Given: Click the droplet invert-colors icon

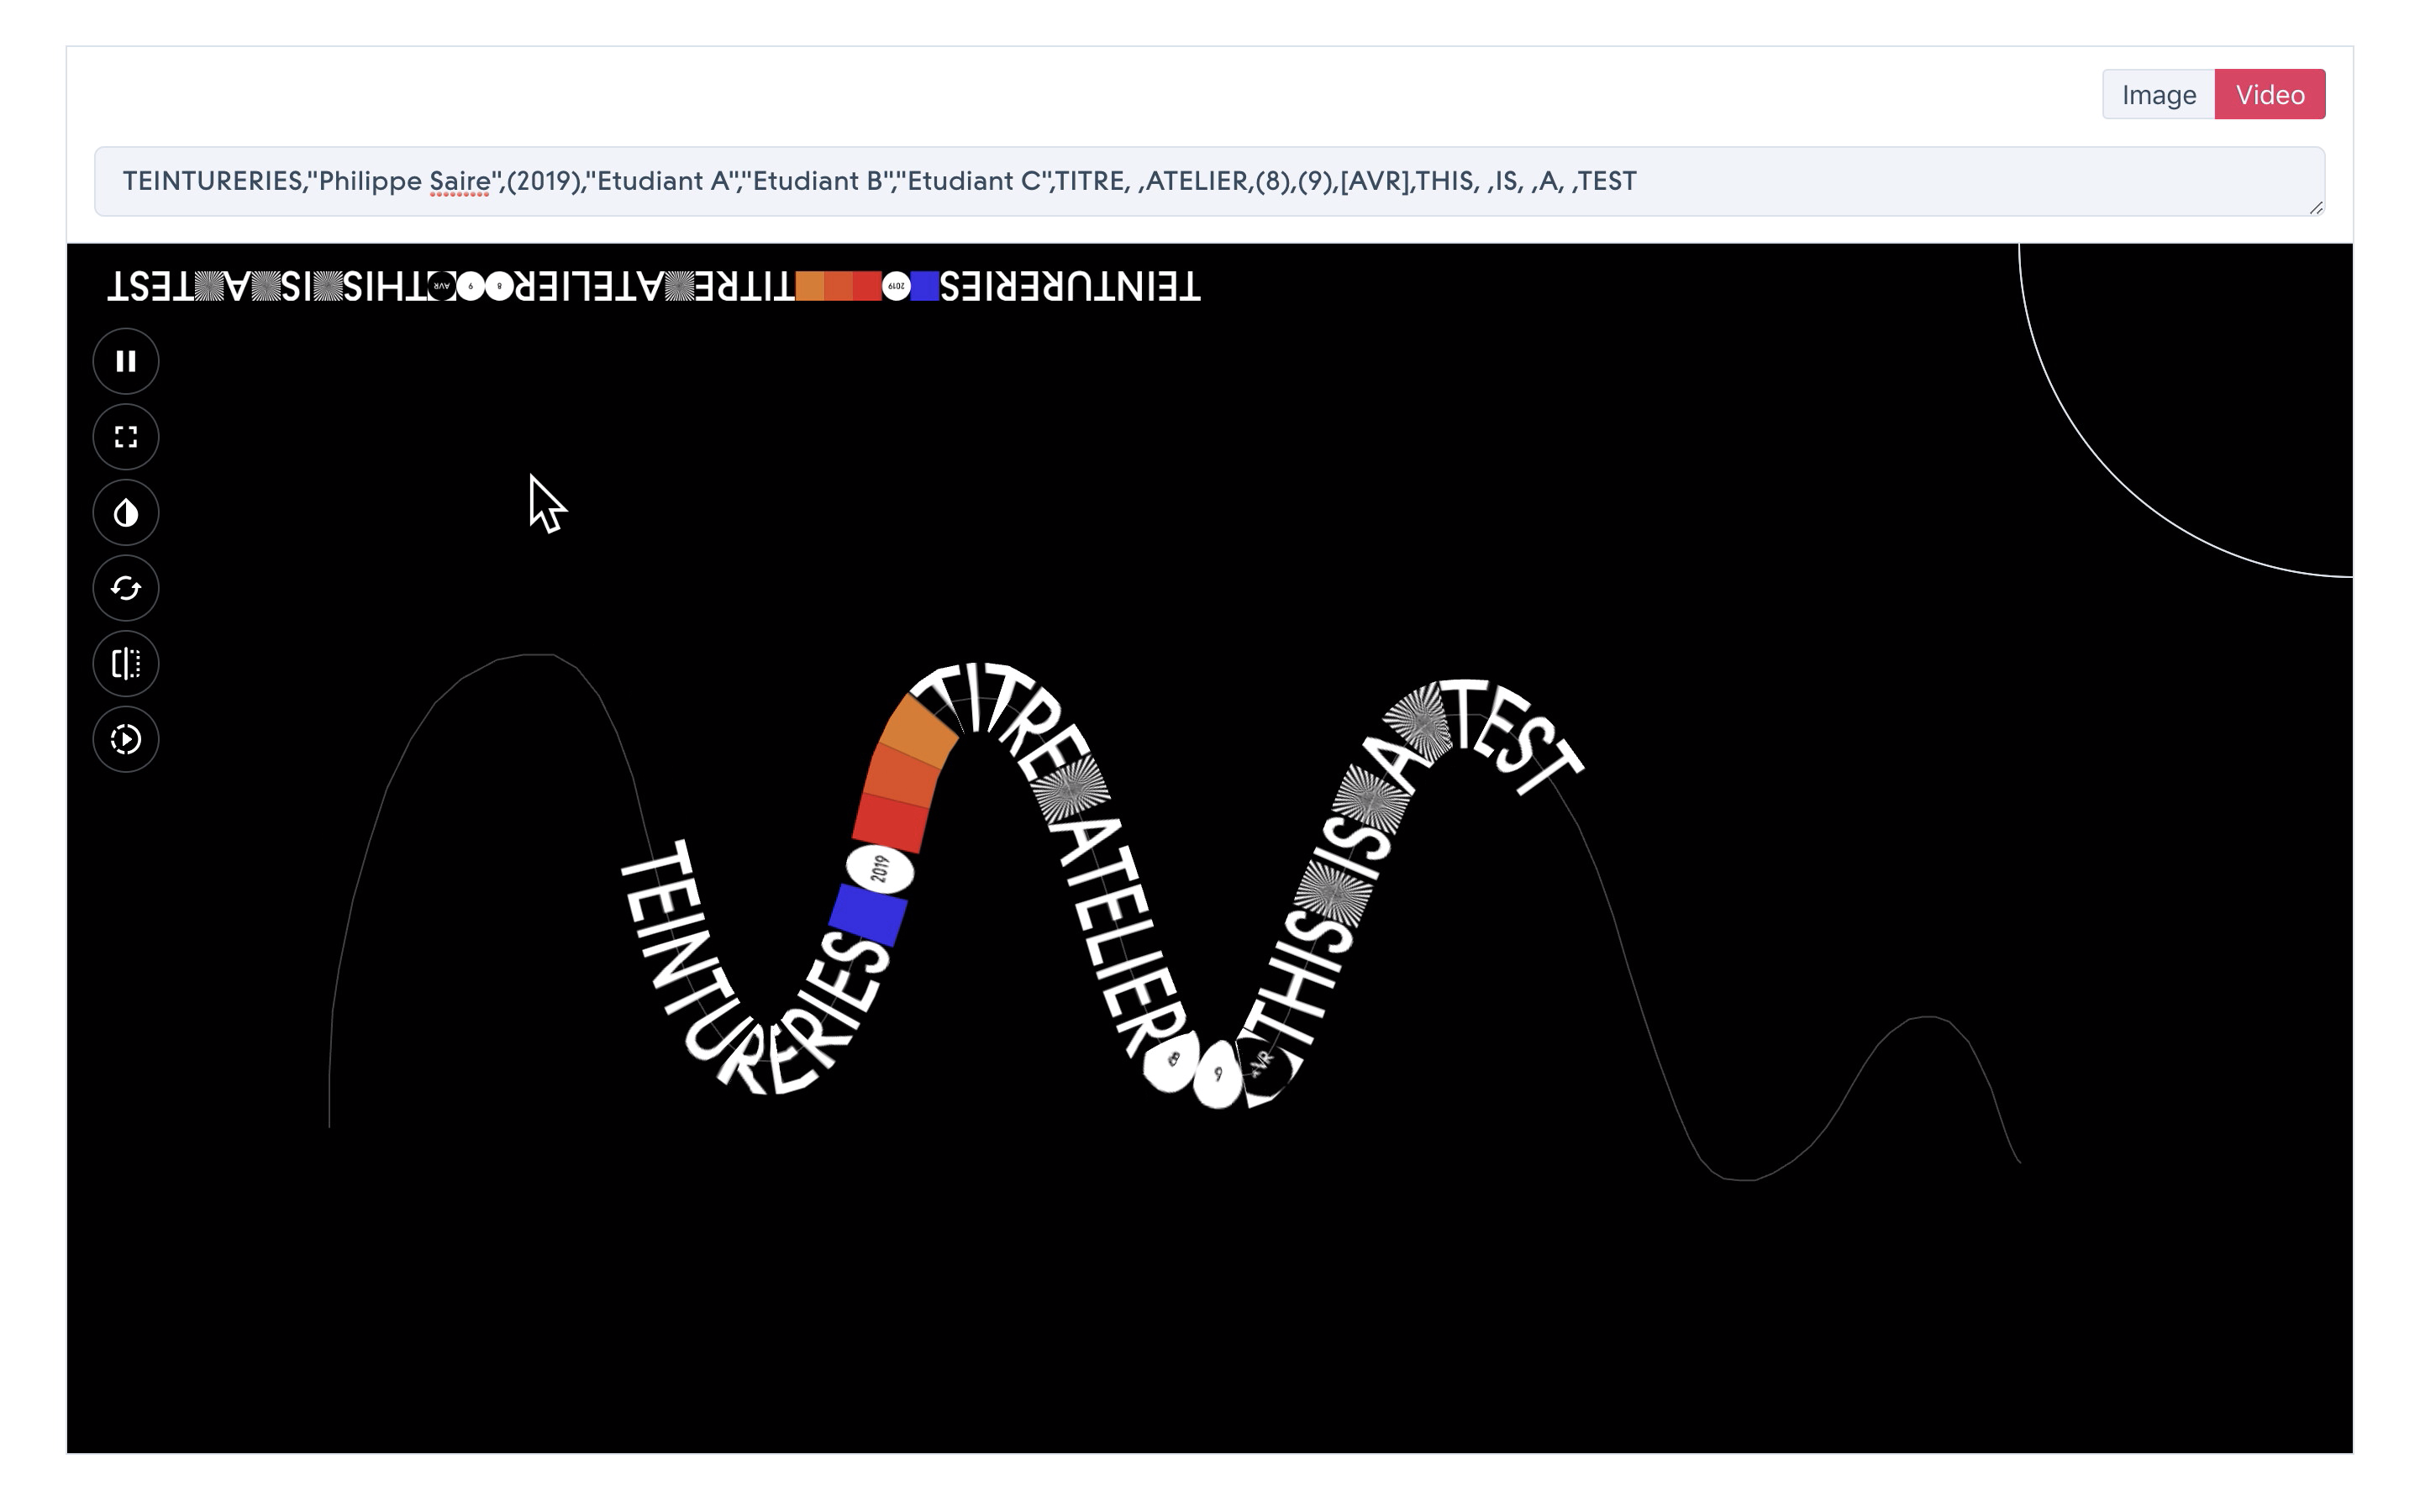Looking at the screenshot, I should tap(126, 513).
